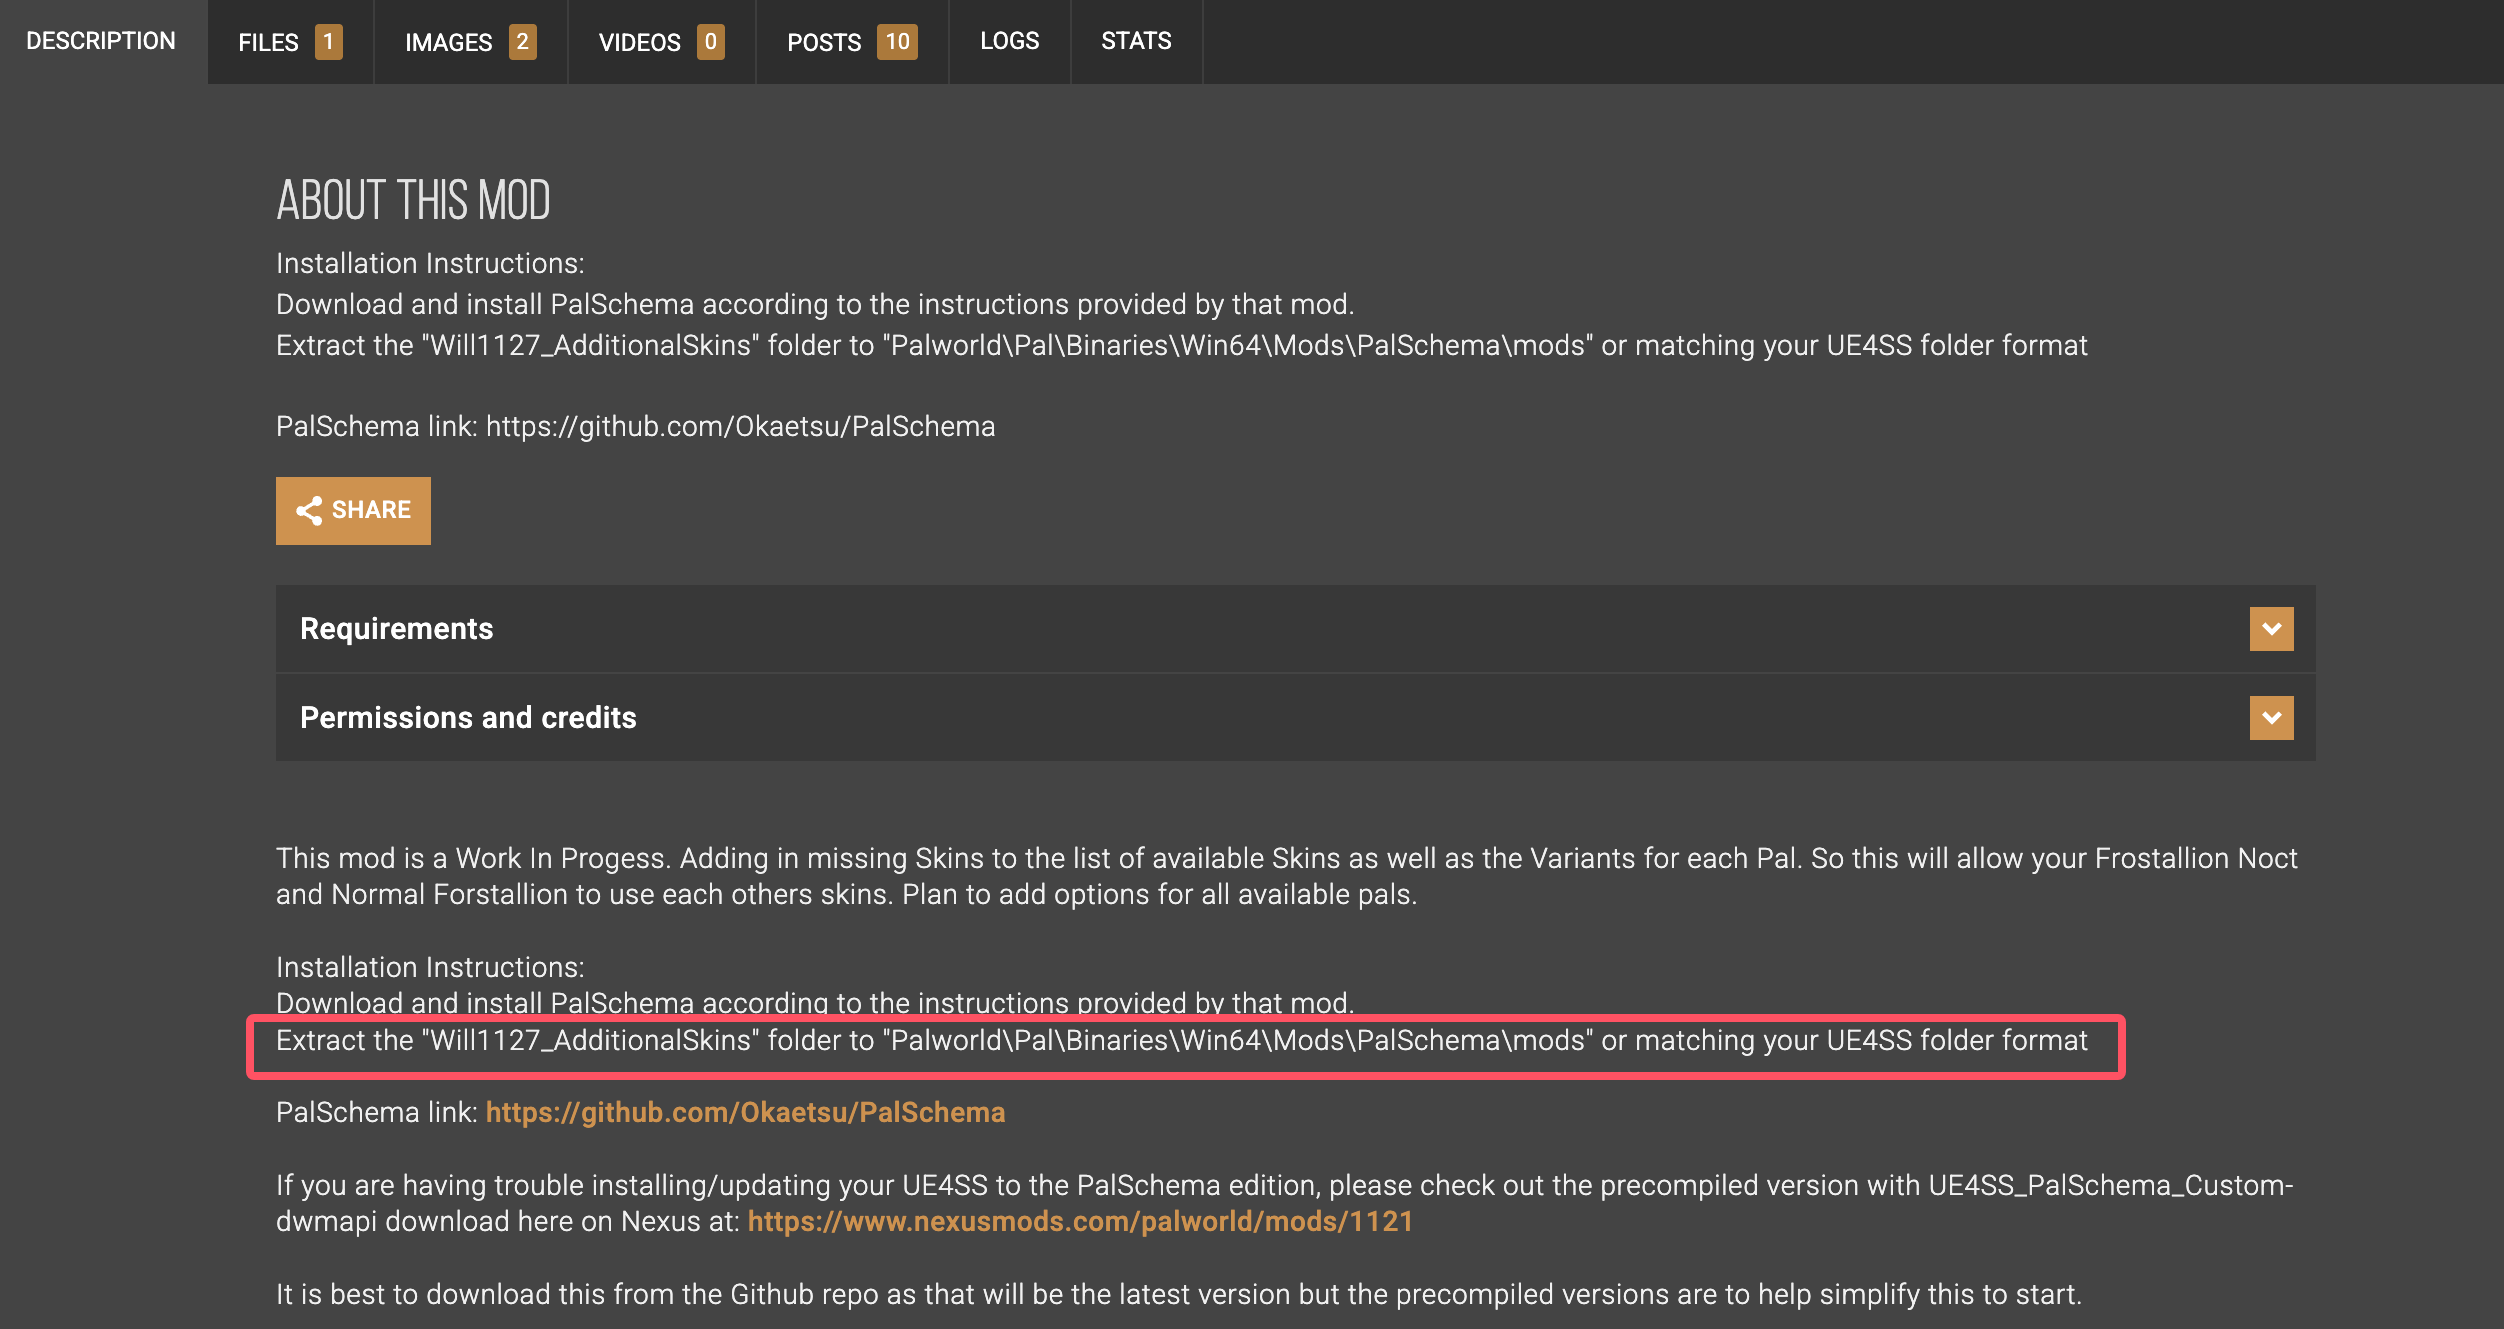Image resolution: width=2504 pixels, height=1329 pixels.
Task: Open the Logs tab
Action: click(1009, 41)
